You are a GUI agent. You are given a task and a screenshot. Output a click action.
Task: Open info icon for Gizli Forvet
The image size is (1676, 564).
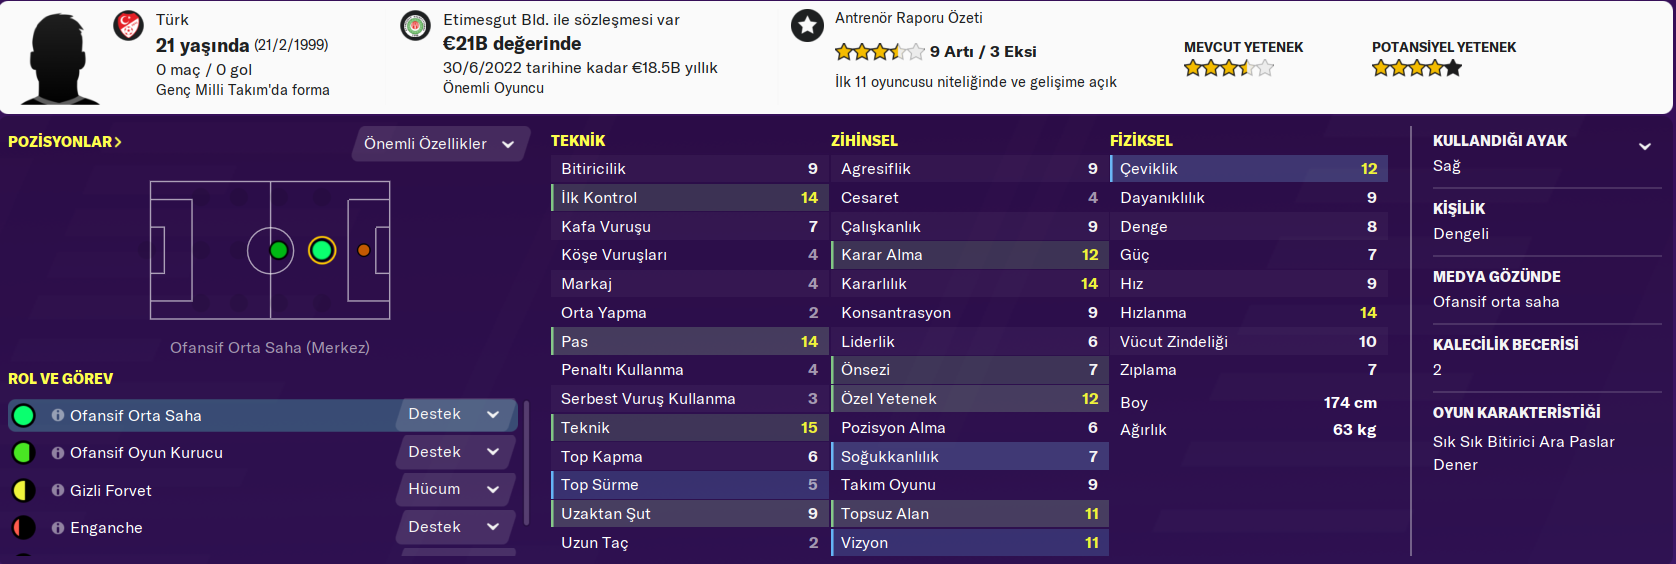pyautogui.click(x=58, y=490)
